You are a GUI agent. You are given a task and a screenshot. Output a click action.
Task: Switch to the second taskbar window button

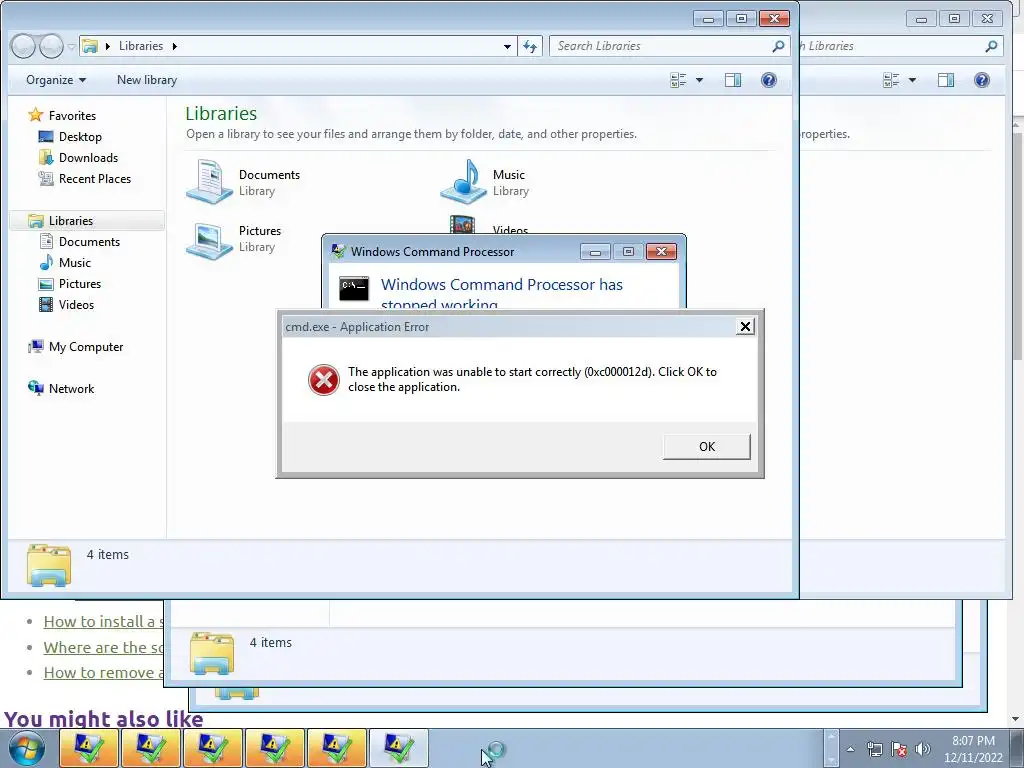coord(151,748)
